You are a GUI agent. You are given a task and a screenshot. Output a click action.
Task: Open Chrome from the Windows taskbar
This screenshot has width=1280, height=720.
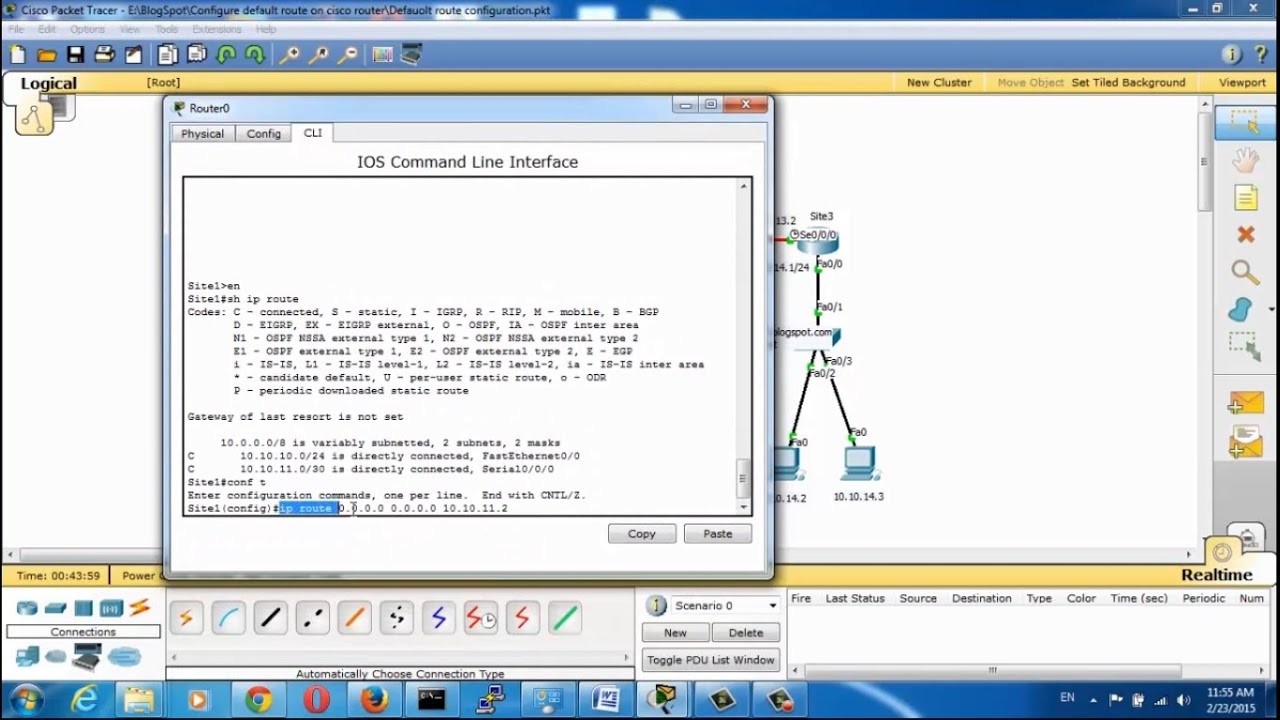point(258,699)
